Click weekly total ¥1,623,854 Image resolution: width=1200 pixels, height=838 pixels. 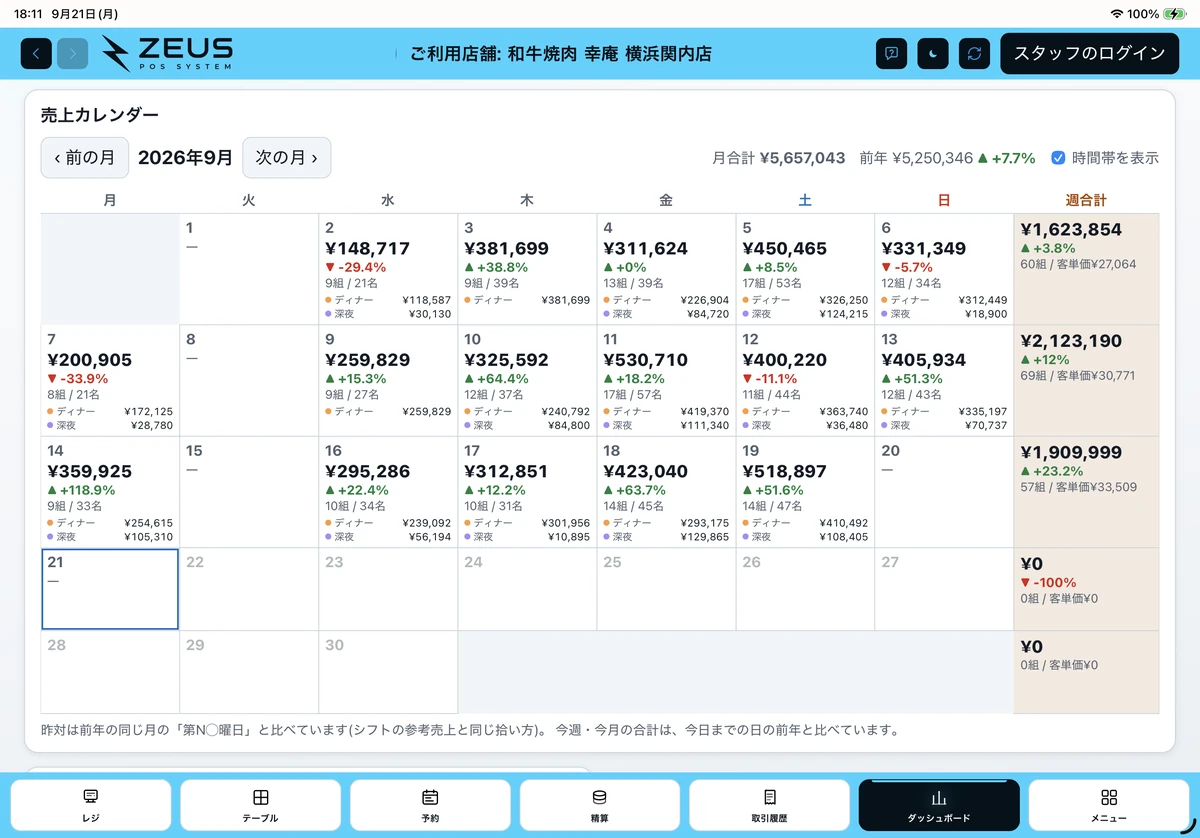pyautogui.click(x=1071, y=230)
